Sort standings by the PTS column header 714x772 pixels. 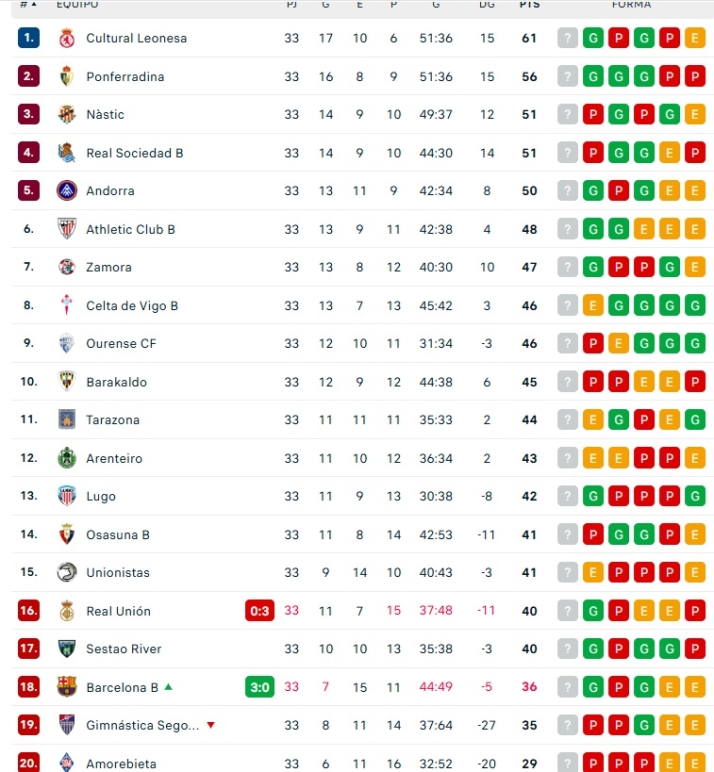(529, 4)
